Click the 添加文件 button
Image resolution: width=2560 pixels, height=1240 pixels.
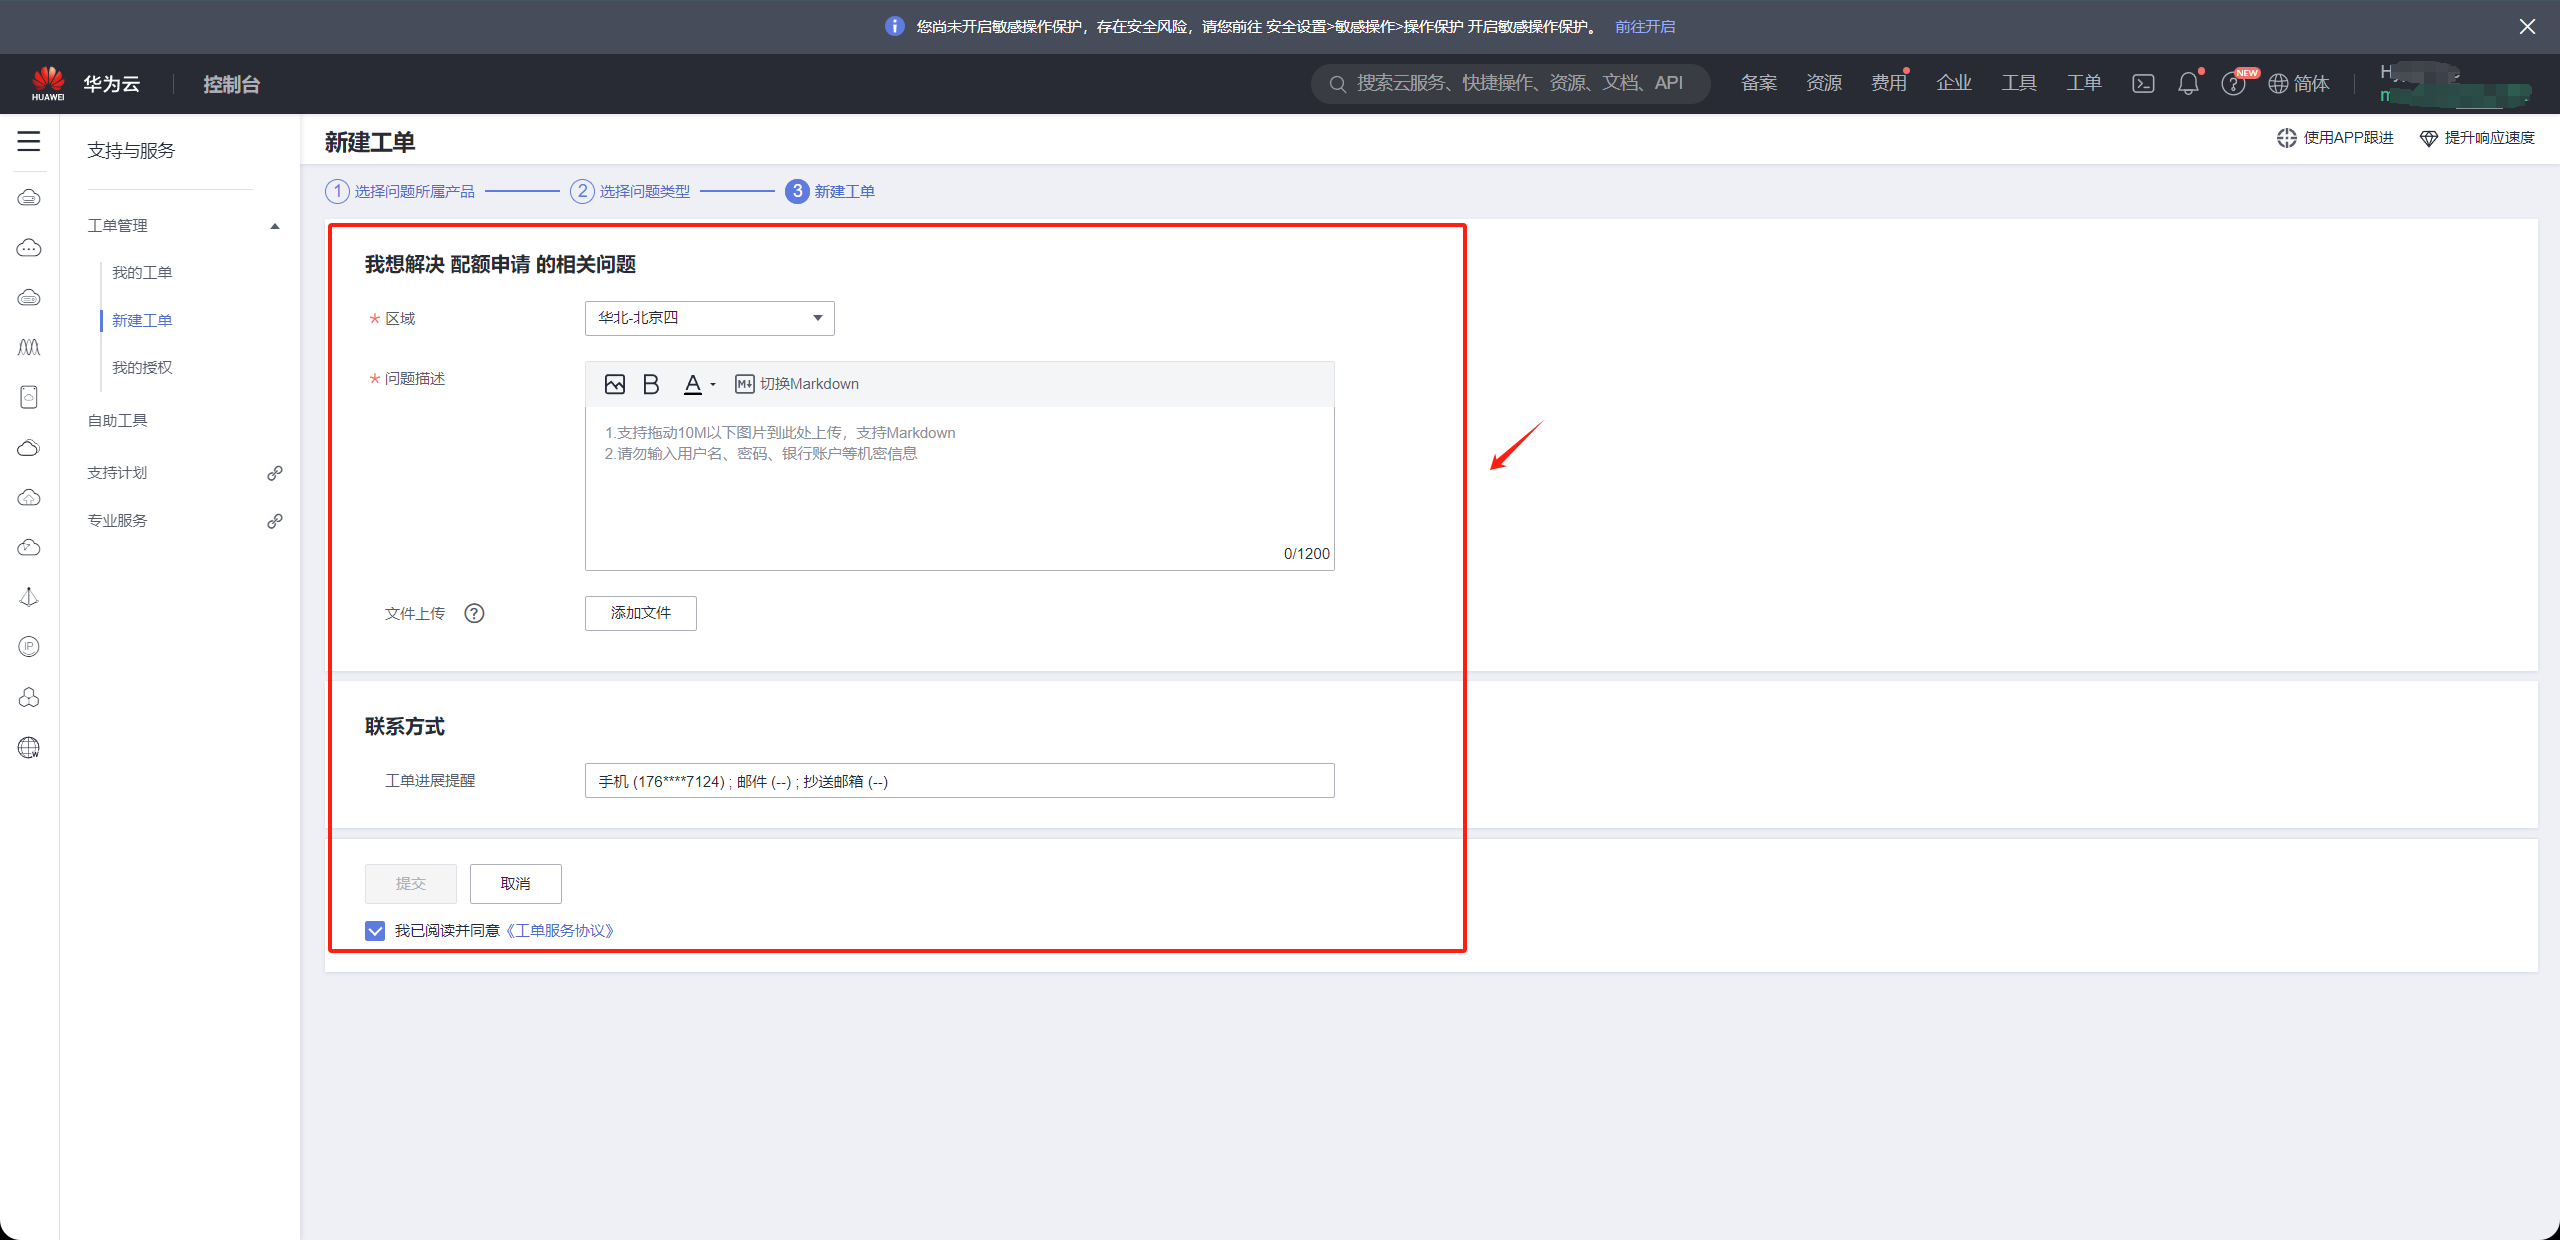640,613
